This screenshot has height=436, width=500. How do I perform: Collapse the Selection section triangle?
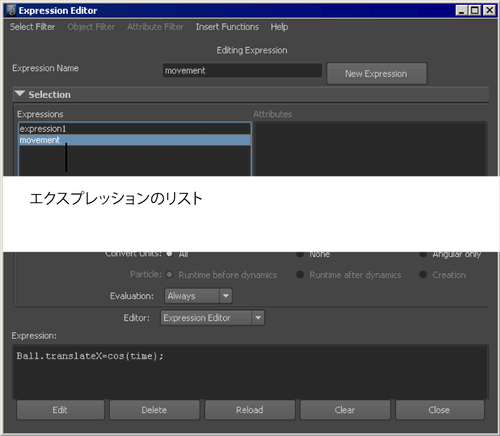point(20,94)
